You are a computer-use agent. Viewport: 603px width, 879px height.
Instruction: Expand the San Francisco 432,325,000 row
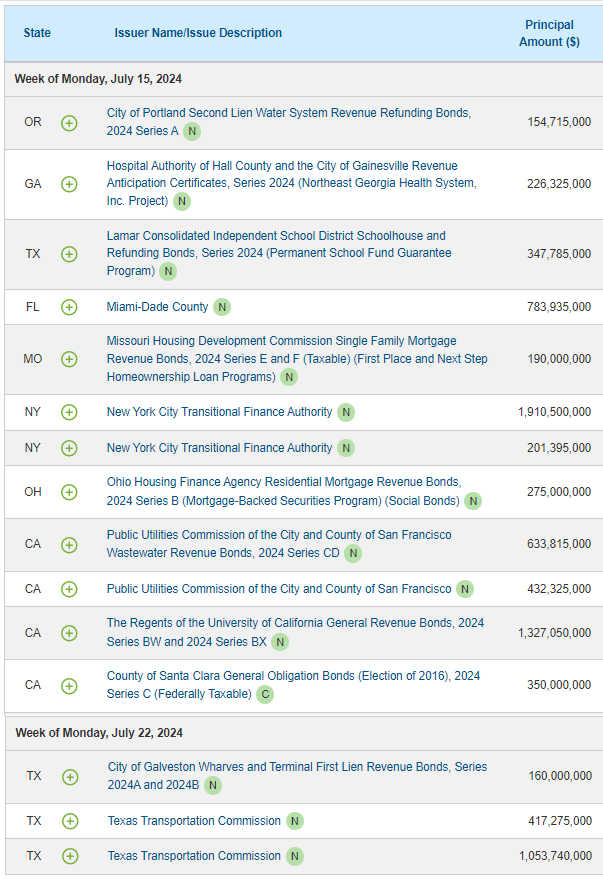[x=69, y=589]
